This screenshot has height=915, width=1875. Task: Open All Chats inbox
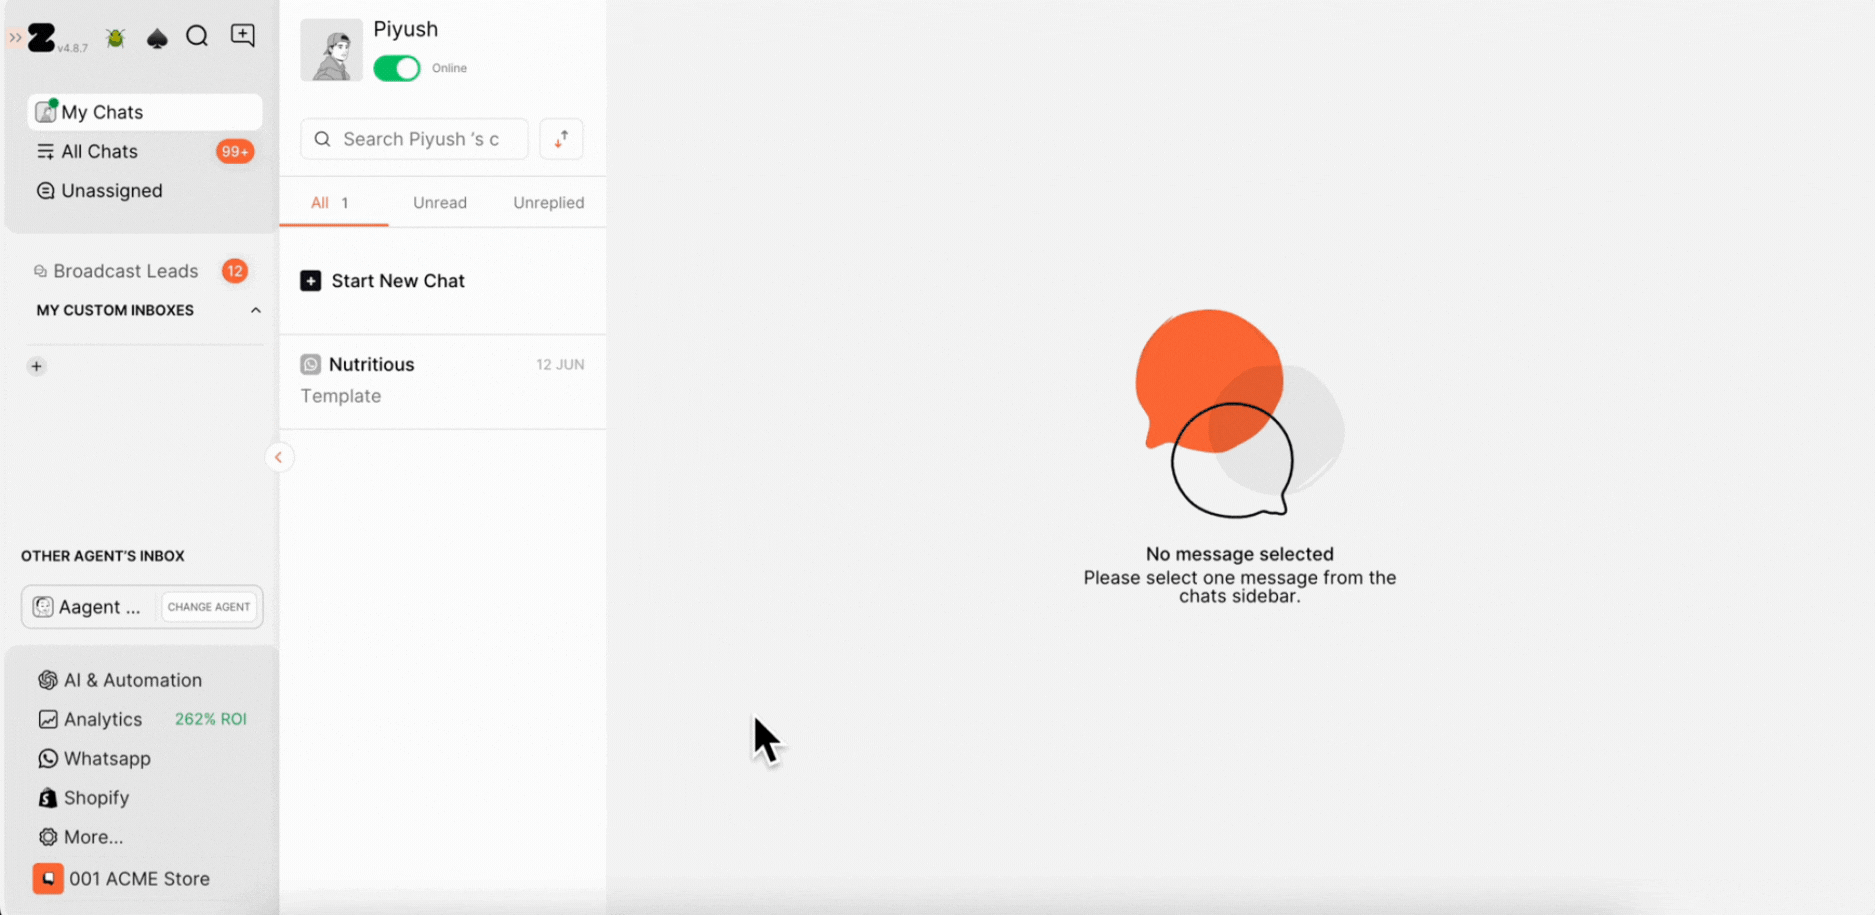tap(145, 151)
